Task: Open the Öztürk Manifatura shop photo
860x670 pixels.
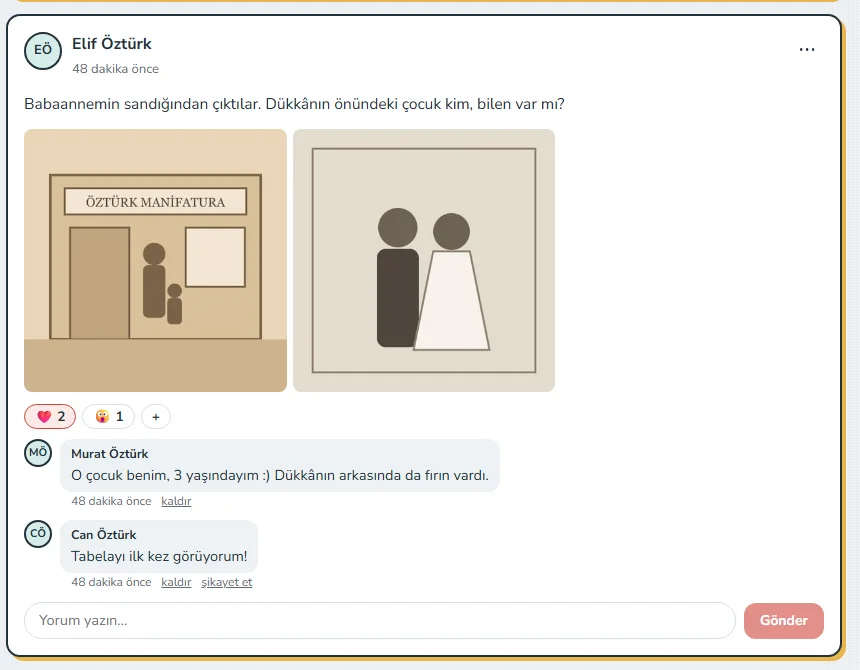Action: [155, 260]
